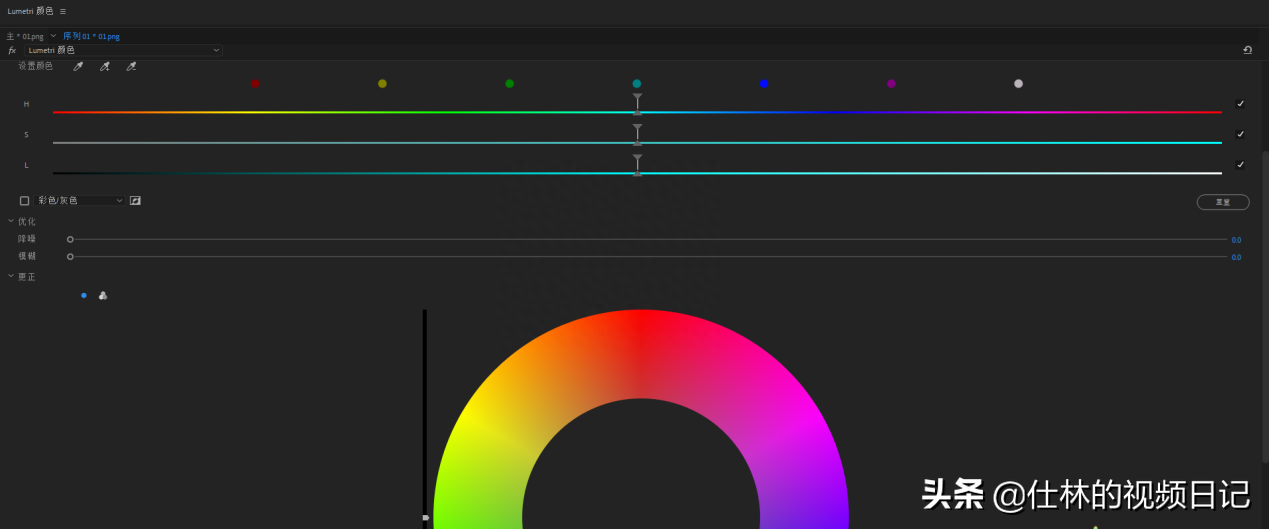
Task: Click the 设置颜色 label
Action: tap(35, 66)
